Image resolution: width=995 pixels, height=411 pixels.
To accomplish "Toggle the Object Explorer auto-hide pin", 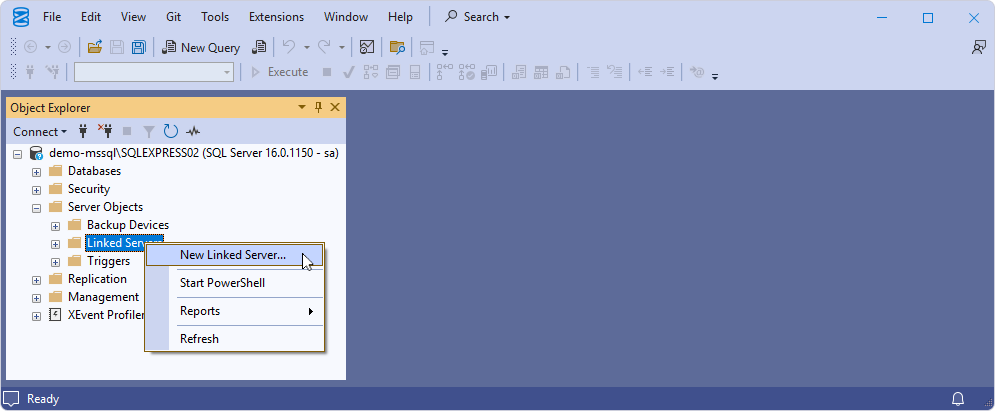I will [x=319, y=108].
